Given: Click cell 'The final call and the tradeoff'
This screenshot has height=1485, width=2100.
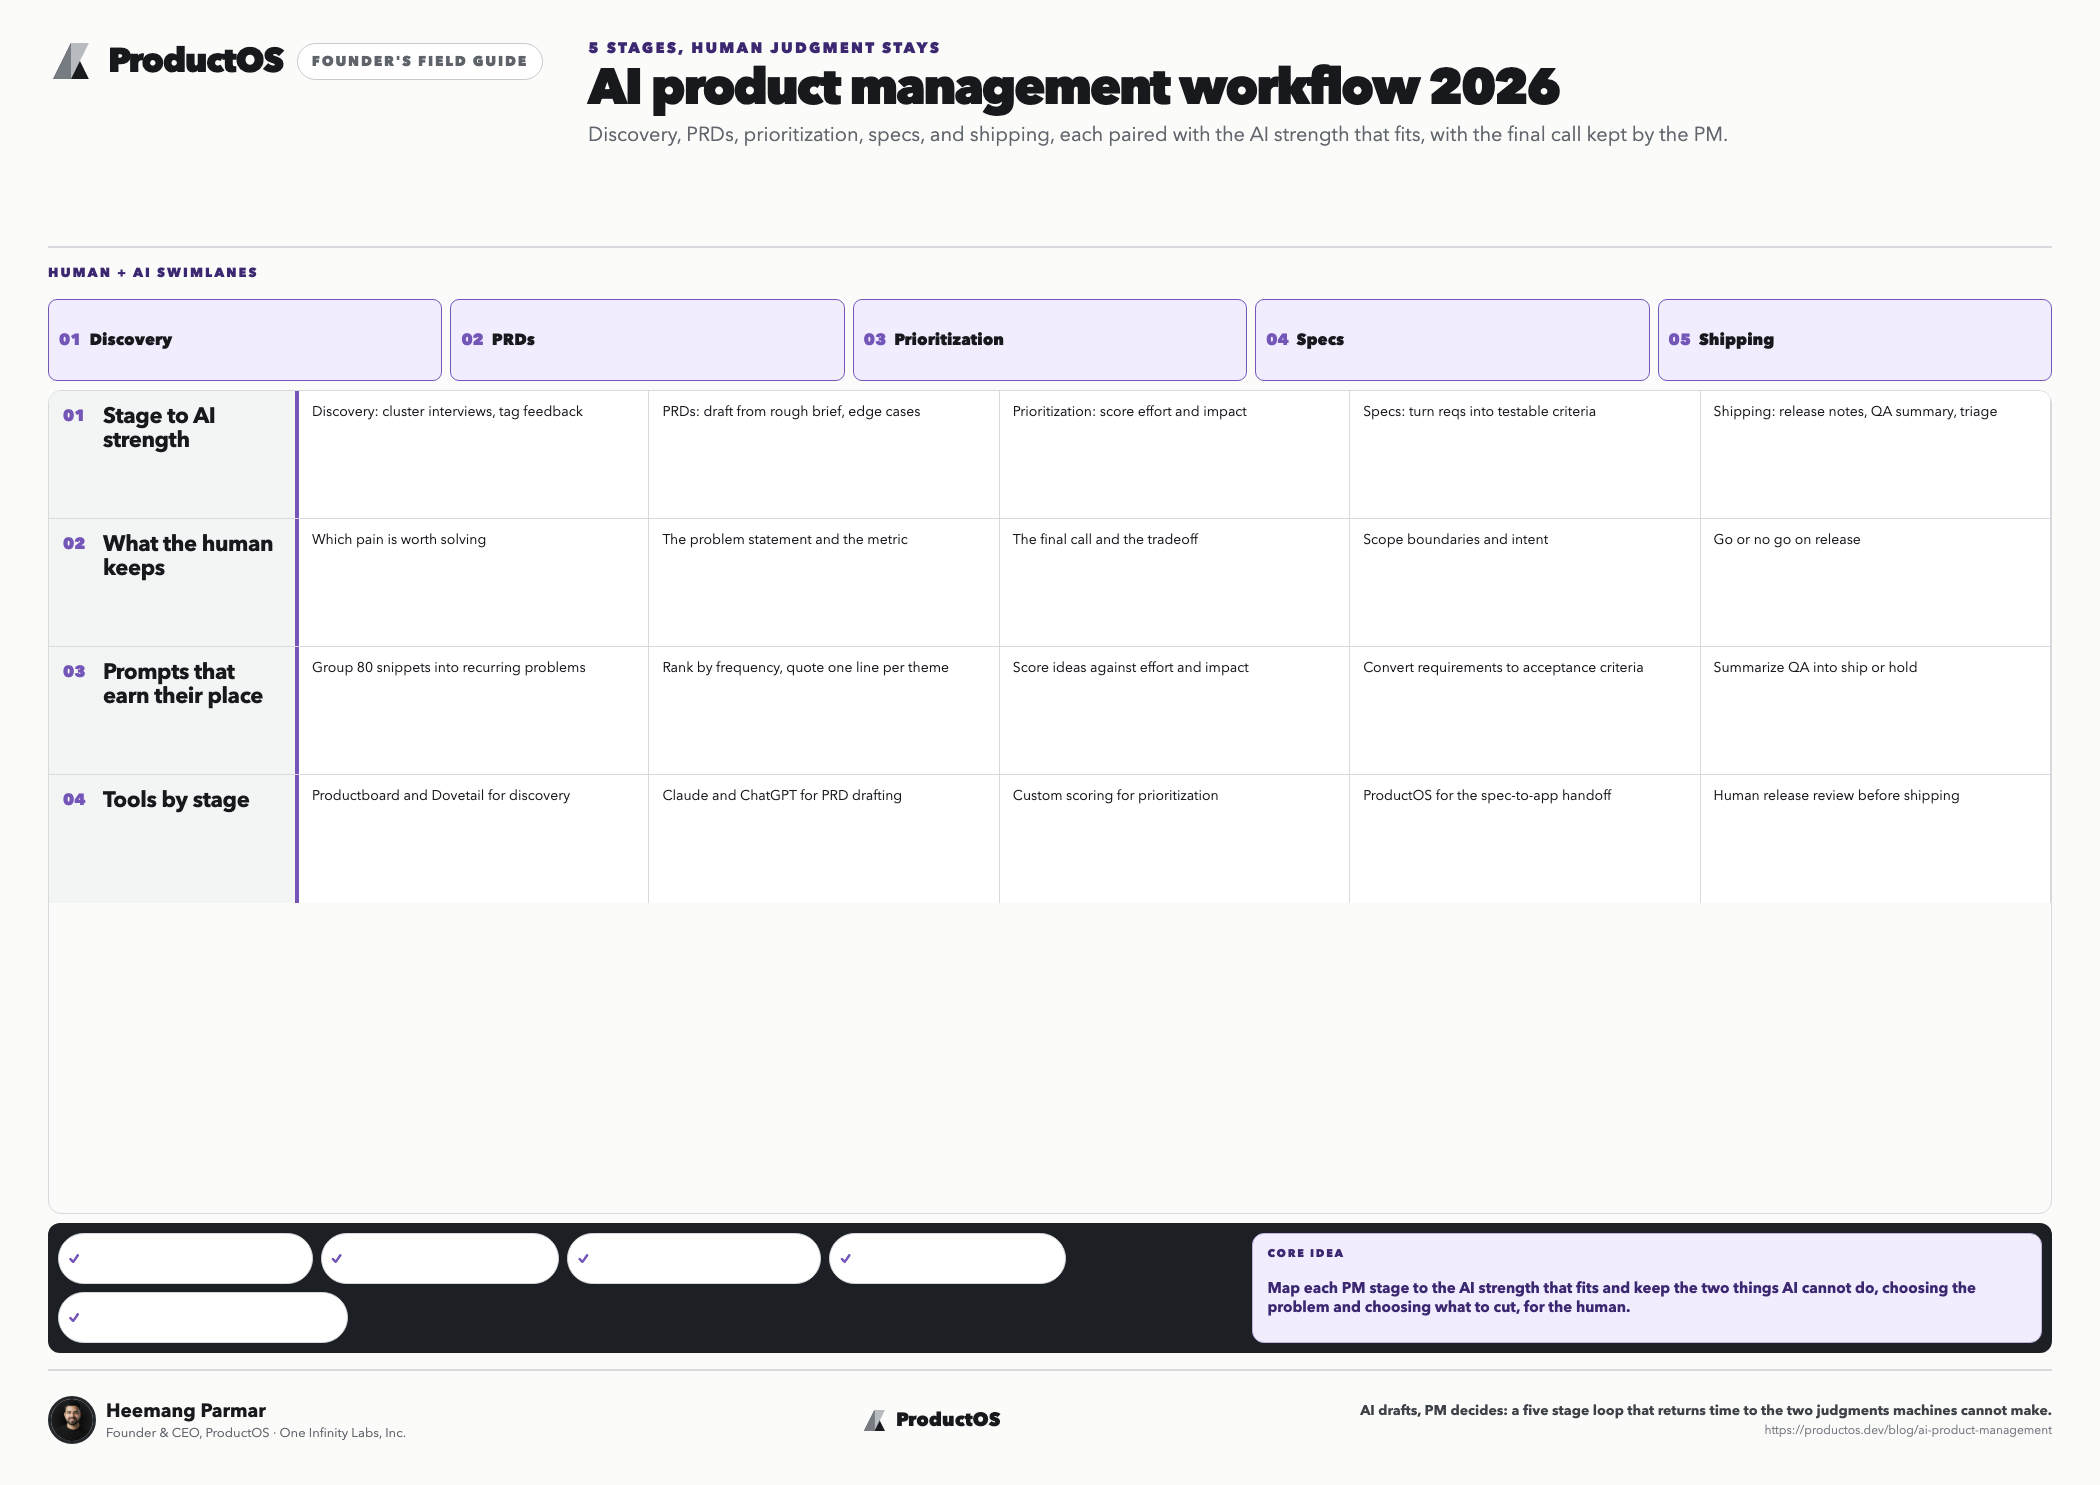Looking at the screenshot, I should (x=1174, y=582).
